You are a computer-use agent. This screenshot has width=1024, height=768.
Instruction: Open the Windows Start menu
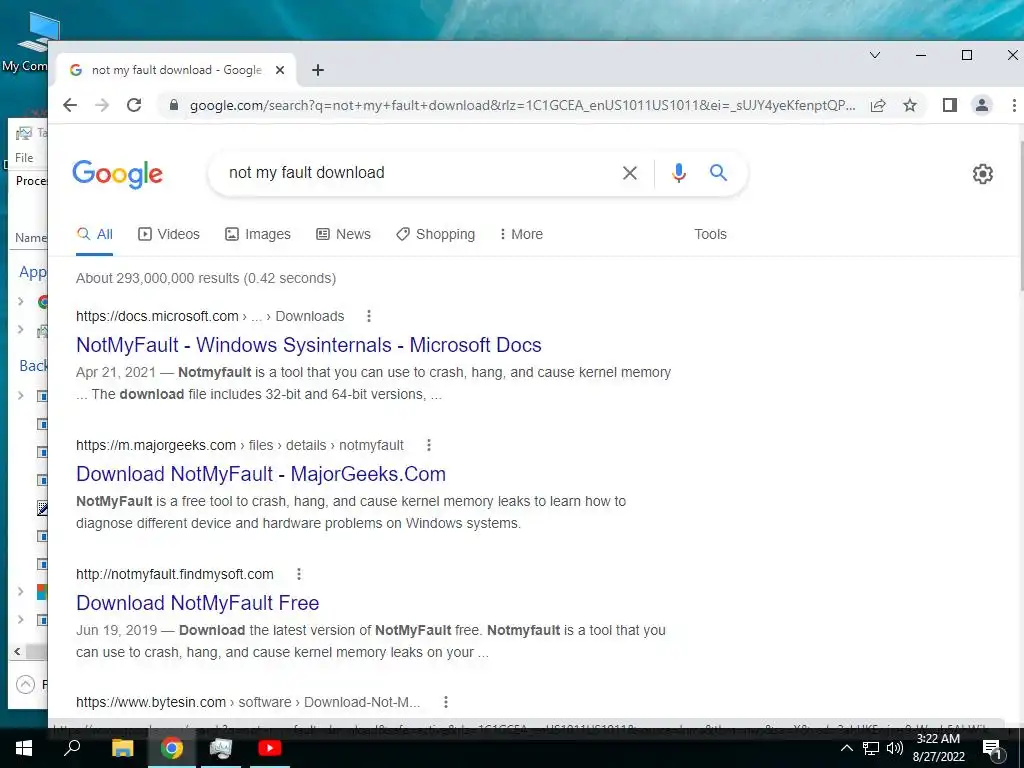[24, 748]
